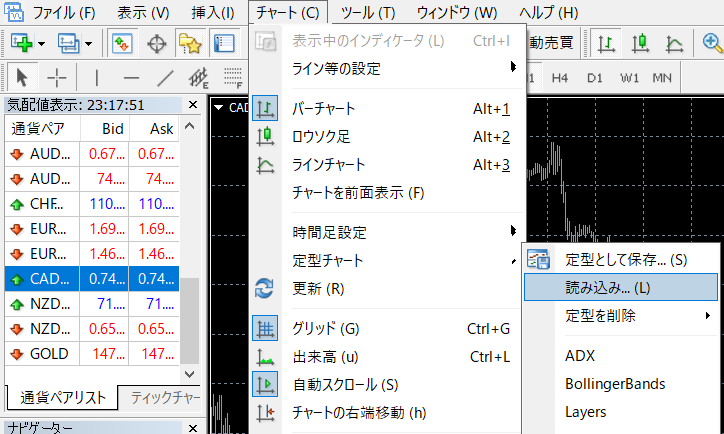
Task: Expand the 時間足設定 submenu
Action: tap(386, 232)
